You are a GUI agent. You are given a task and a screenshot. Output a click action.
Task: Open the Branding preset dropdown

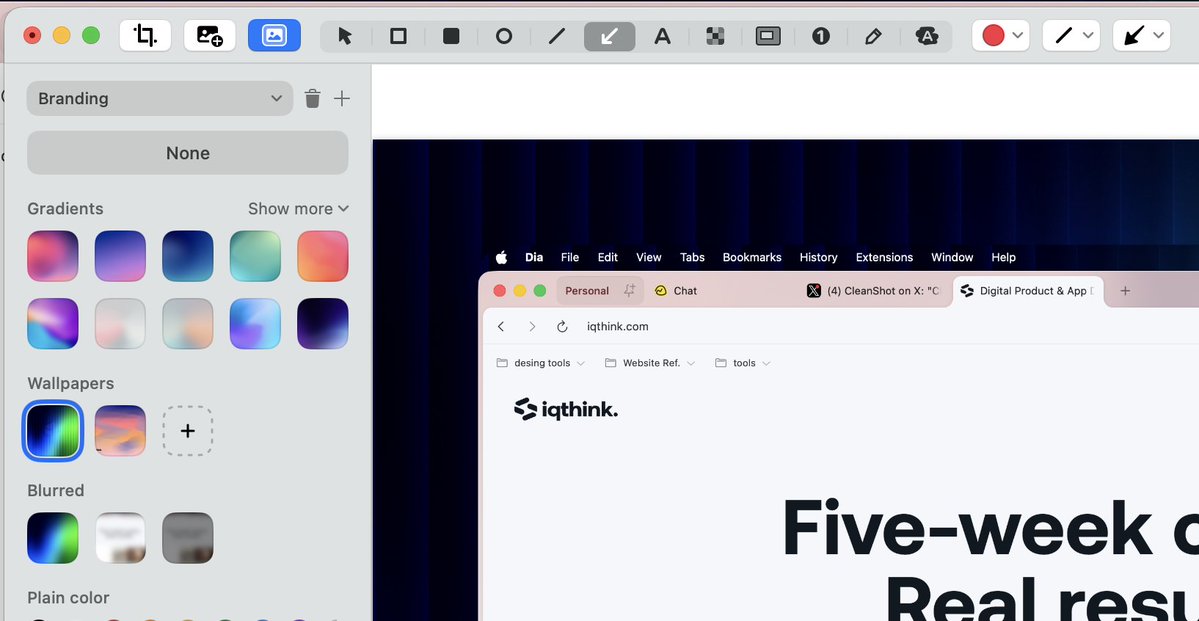160,99
